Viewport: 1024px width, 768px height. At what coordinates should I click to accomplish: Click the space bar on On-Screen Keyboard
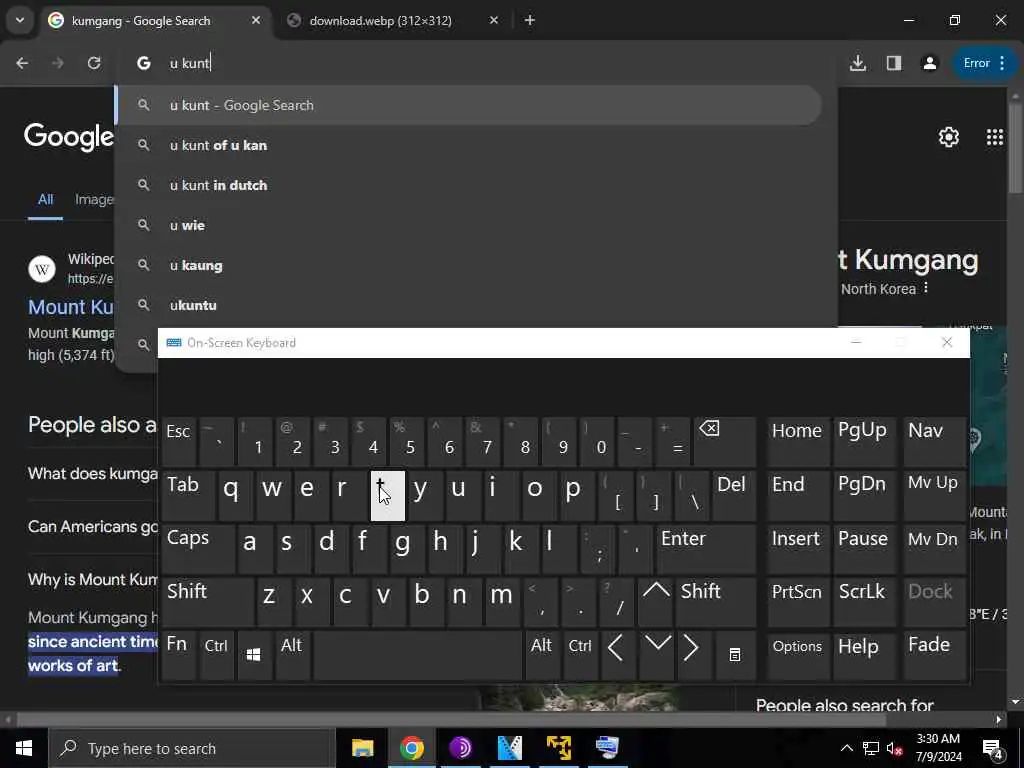pyautogui.click(x=417, y=655)
